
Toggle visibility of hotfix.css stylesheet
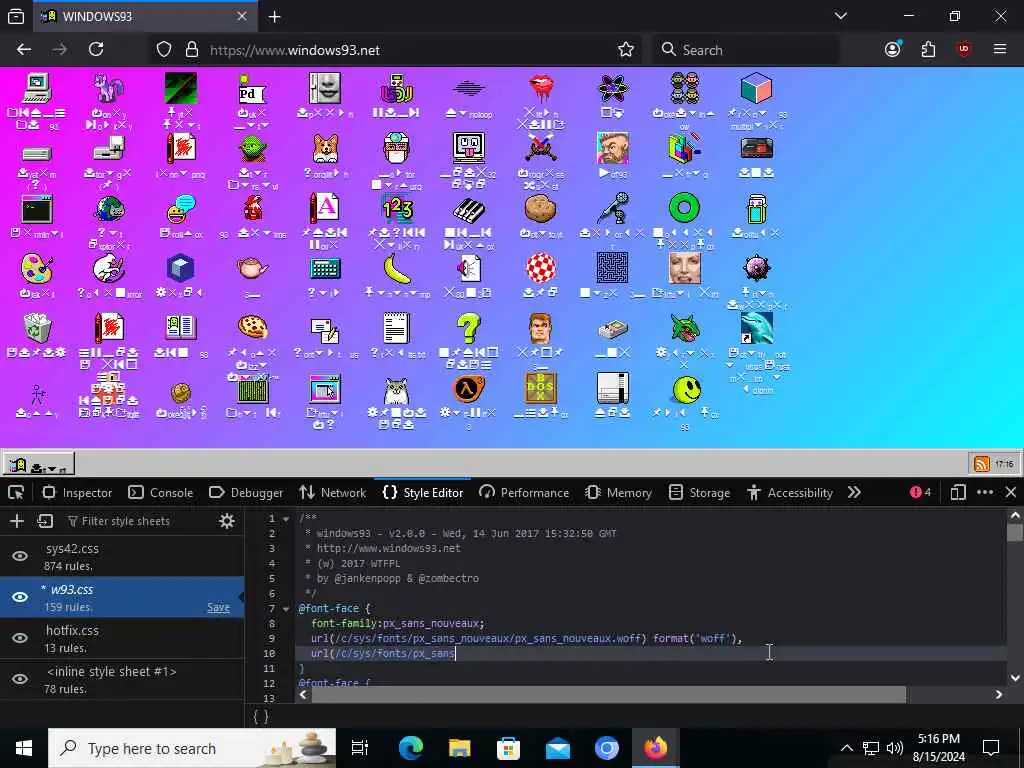[x=20, y=638]
